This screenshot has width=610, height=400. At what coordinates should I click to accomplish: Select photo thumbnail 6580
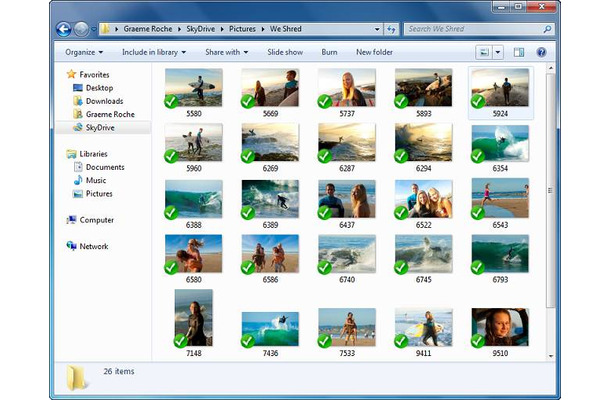point(194,254)
